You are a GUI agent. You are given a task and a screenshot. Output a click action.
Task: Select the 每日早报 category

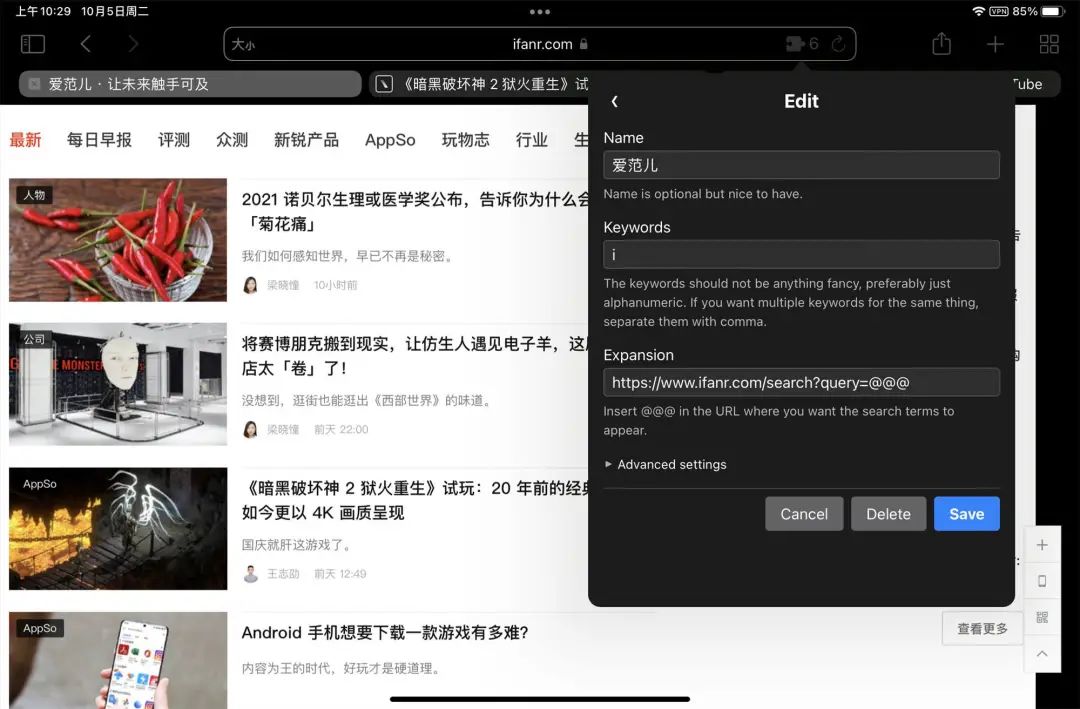pos(99,140)
